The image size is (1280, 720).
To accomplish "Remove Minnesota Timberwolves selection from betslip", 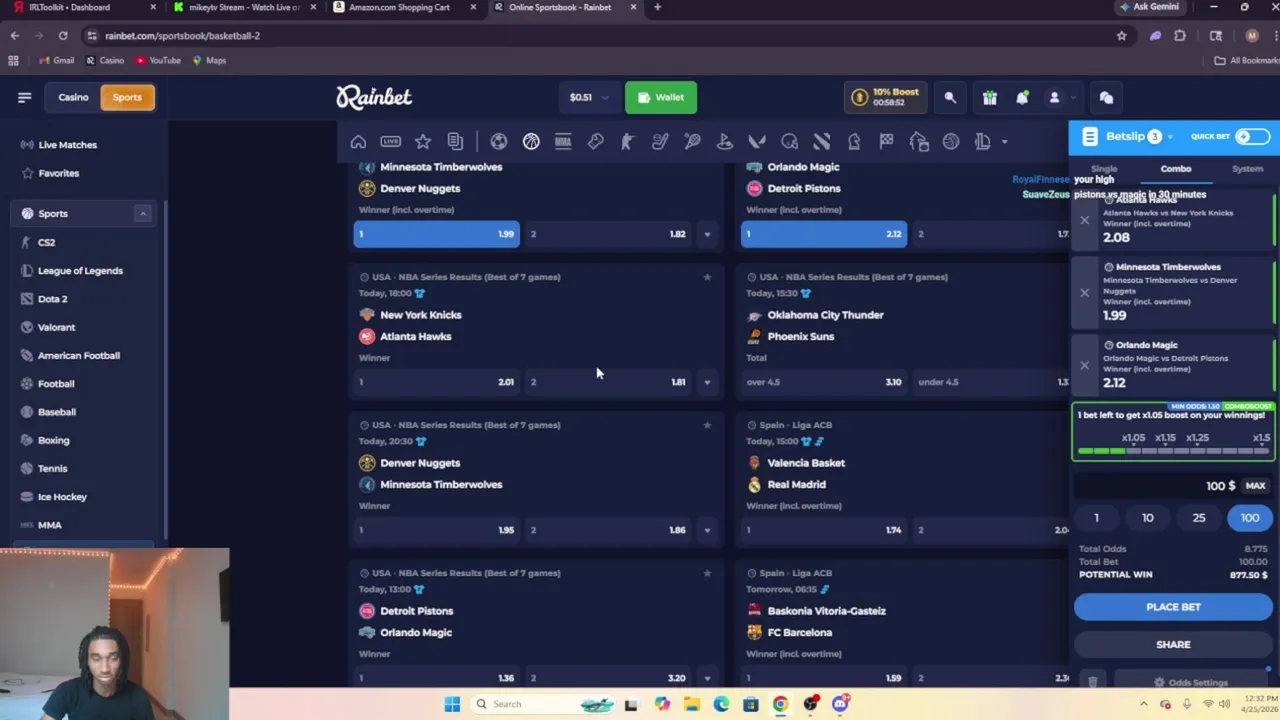I will [x=1085, y=293].
